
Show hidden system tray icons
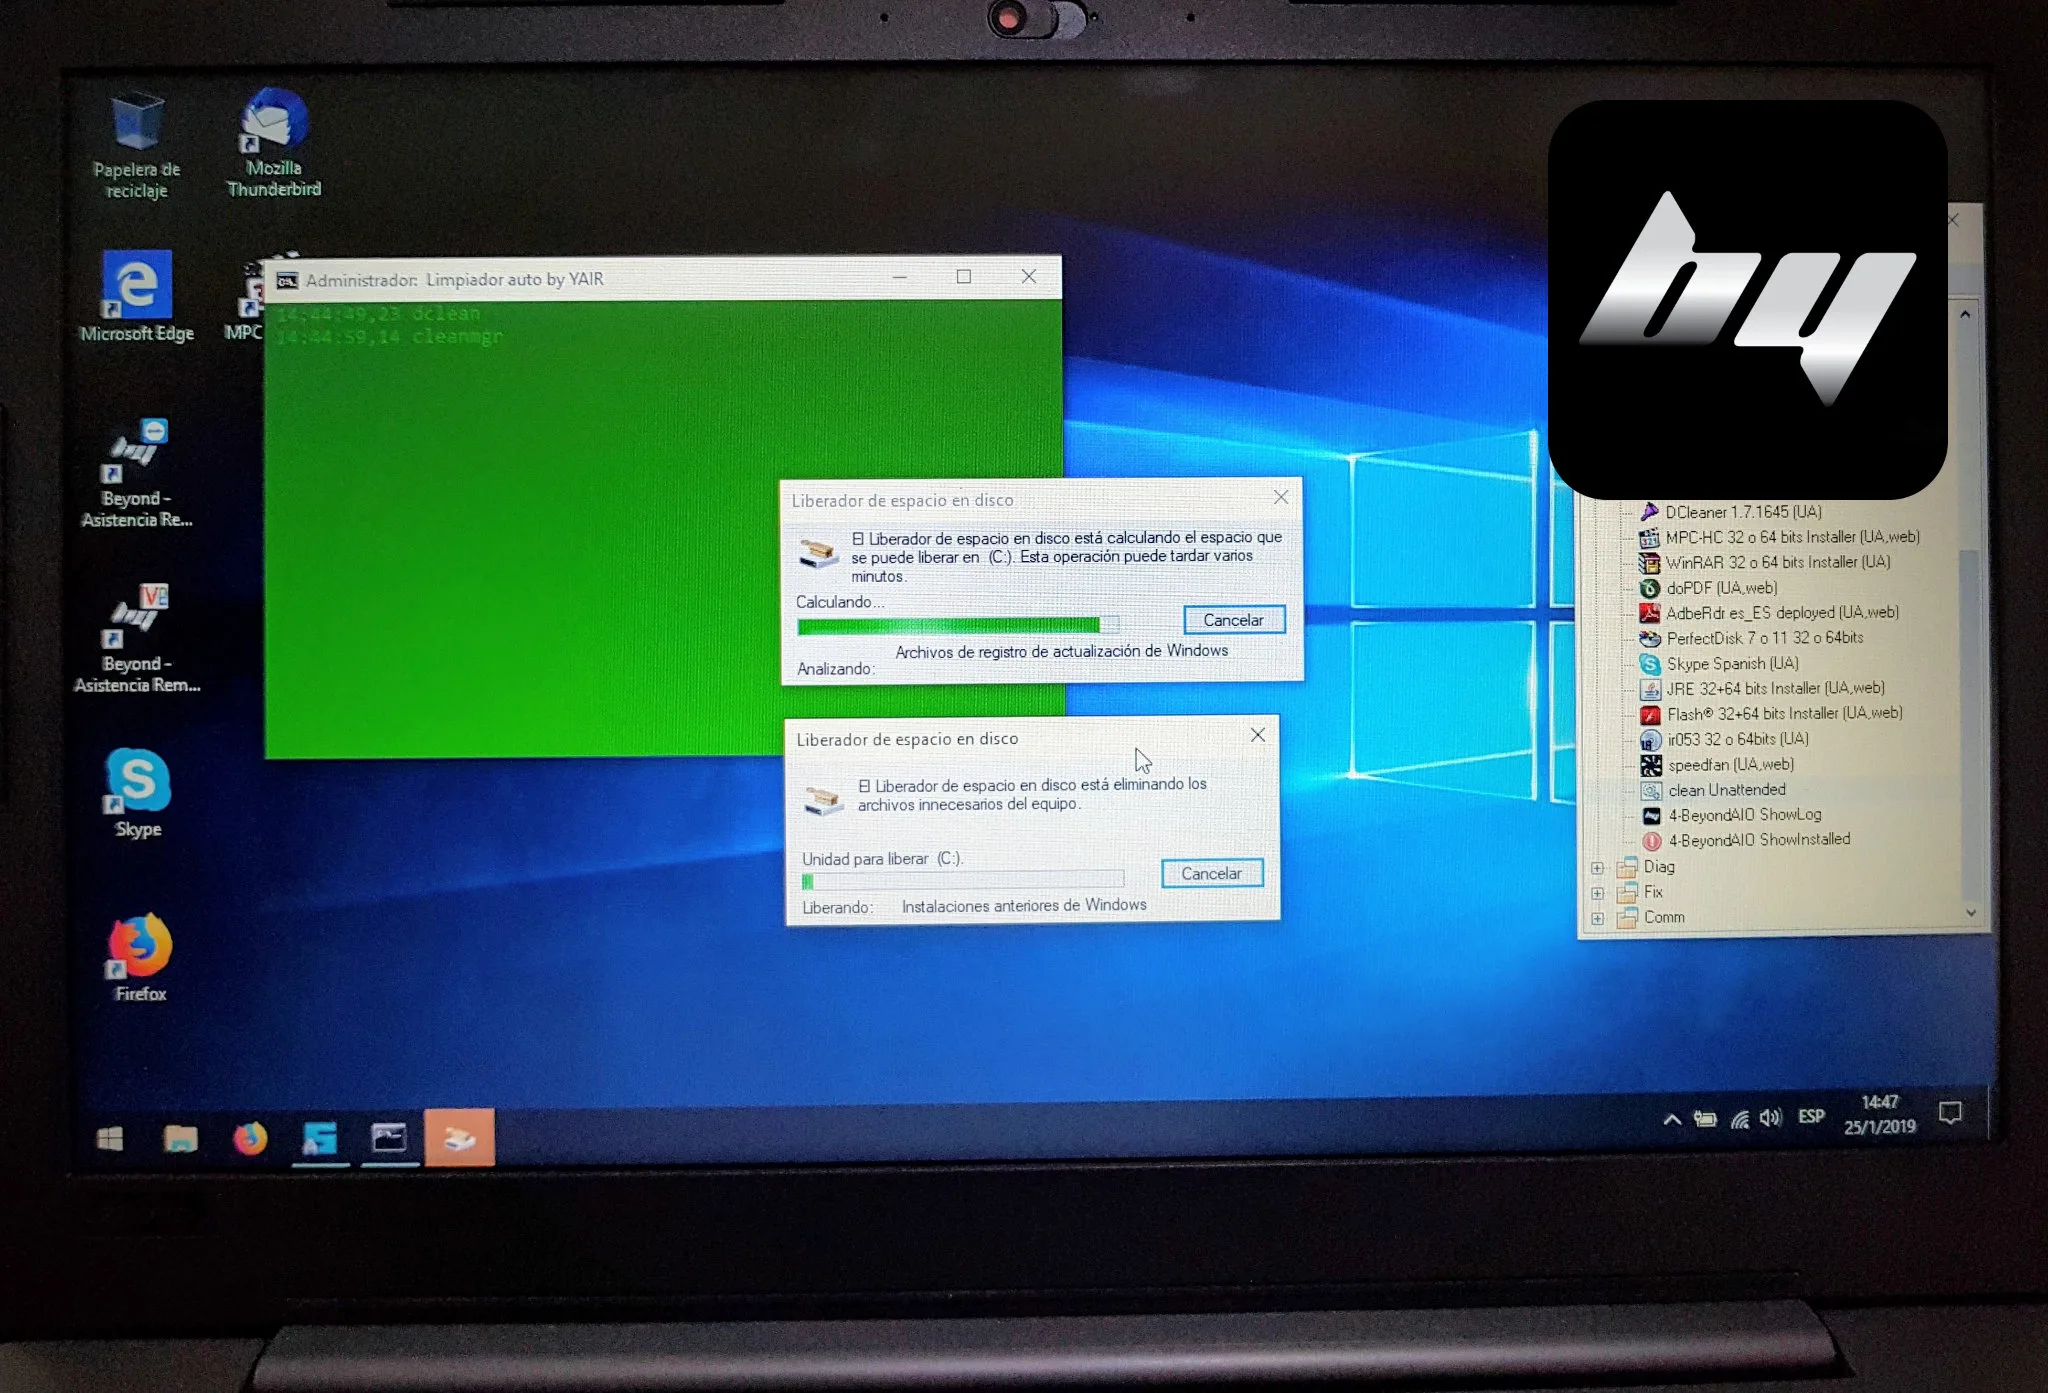click(1671, 1120)
